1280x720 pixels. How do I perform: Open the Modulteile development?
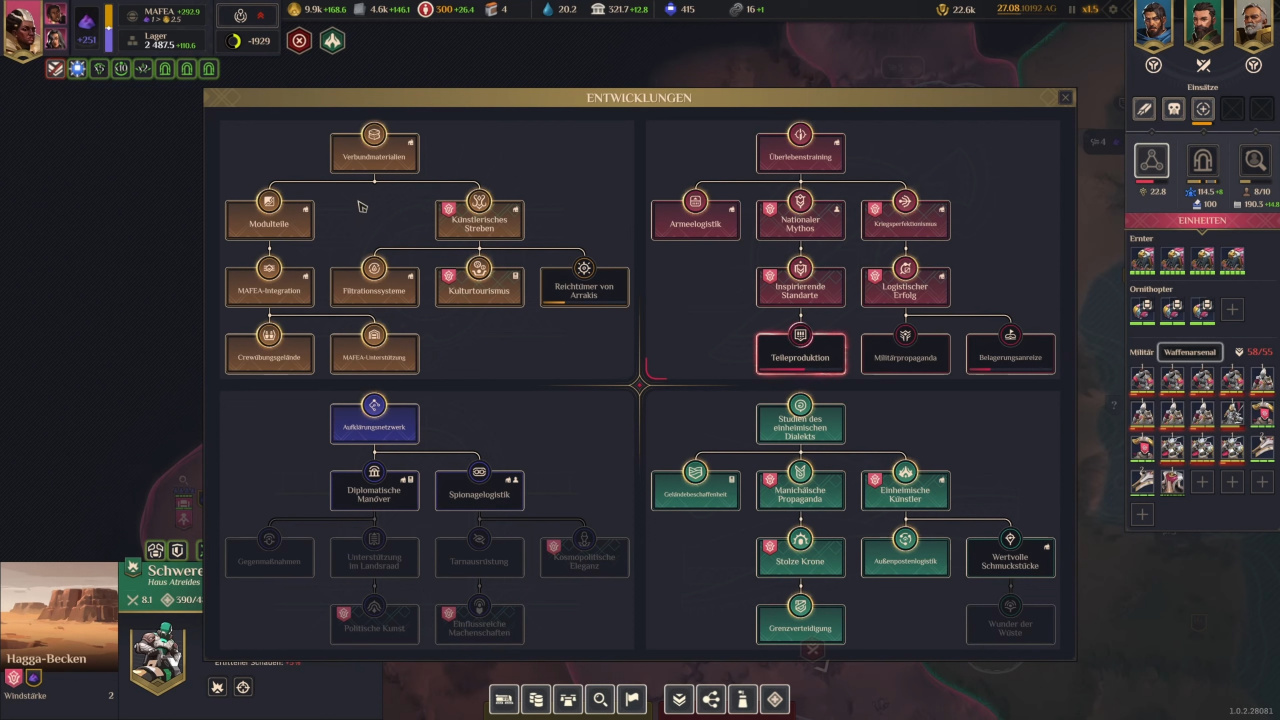(x=269, y=220)
